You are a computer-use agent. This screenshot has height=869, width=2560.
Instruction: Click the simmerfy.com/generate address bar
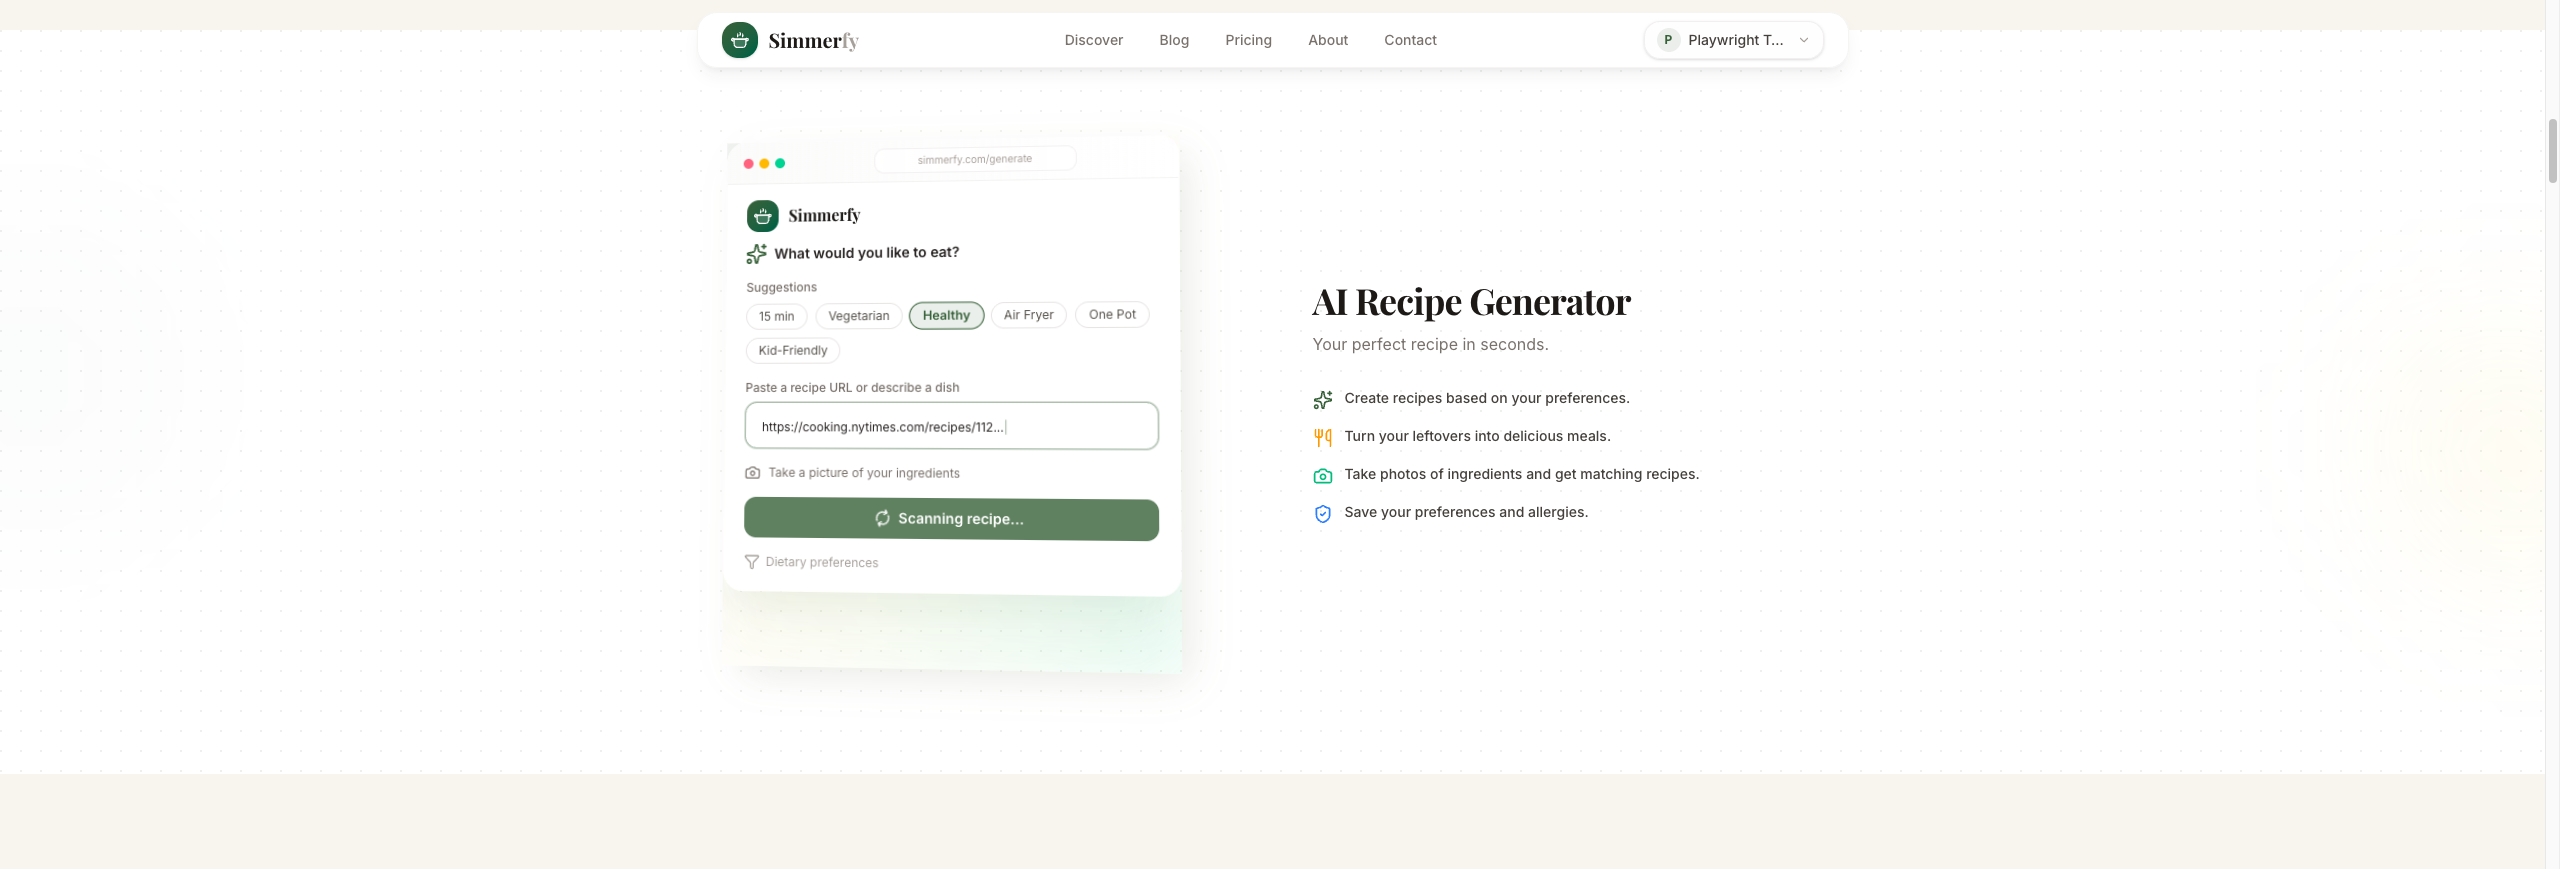pos(975,159)
